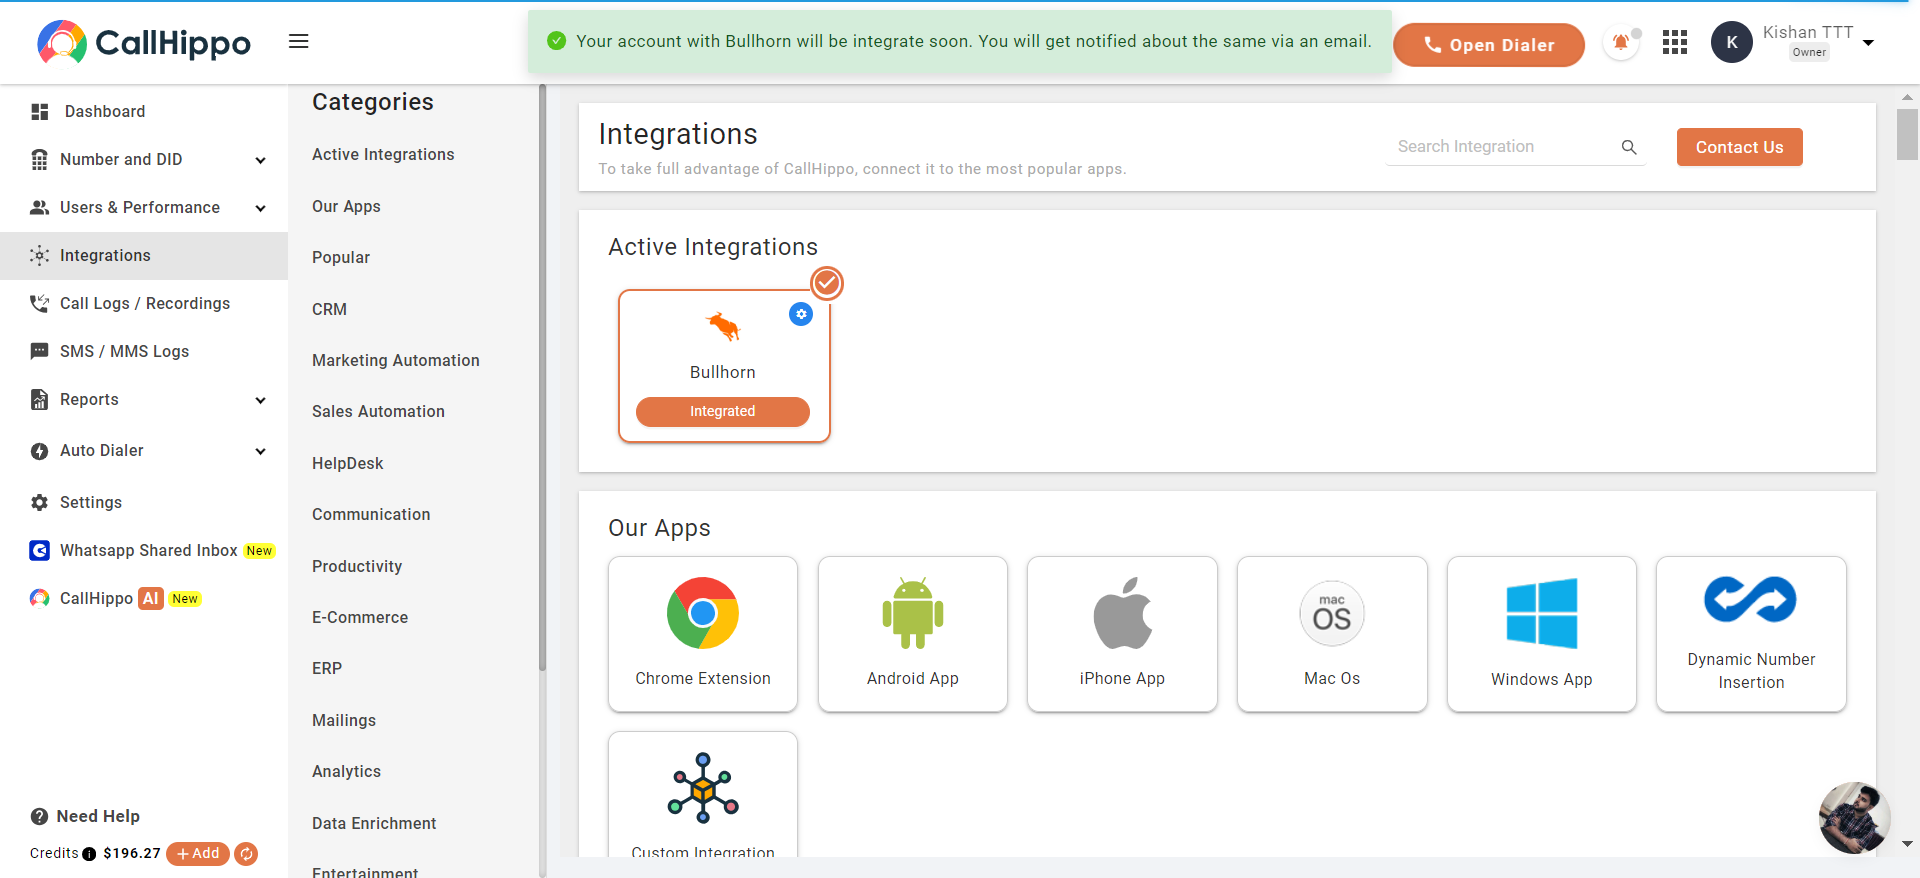The image size is (1920, 878).
Task: Click the Call Logs phone icon
Action: tap(39, 304)
